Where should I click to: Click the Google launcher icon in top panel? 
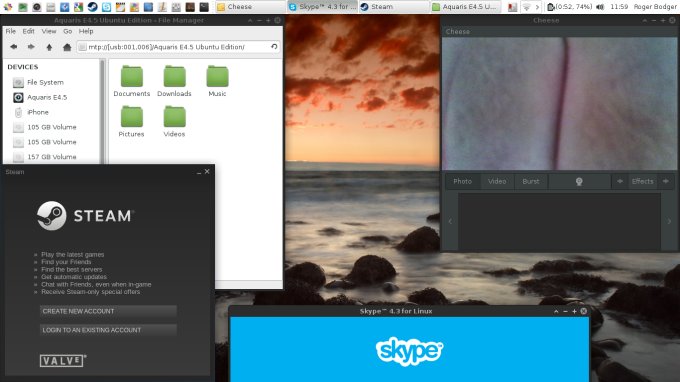78,7
